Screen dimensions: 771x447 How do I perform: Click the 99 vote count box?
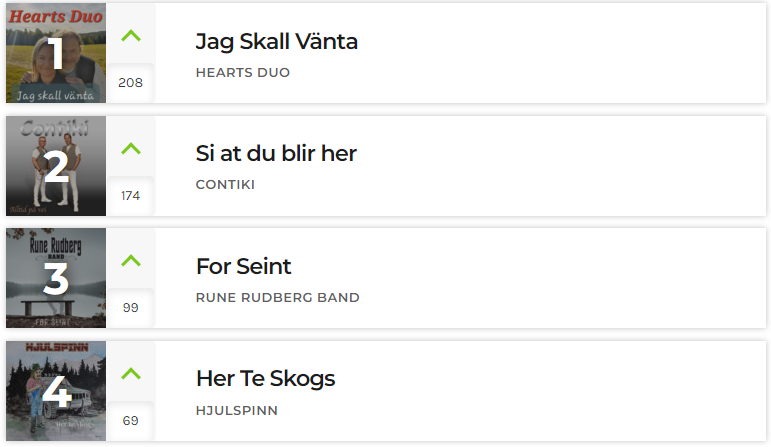coord(130,308)
